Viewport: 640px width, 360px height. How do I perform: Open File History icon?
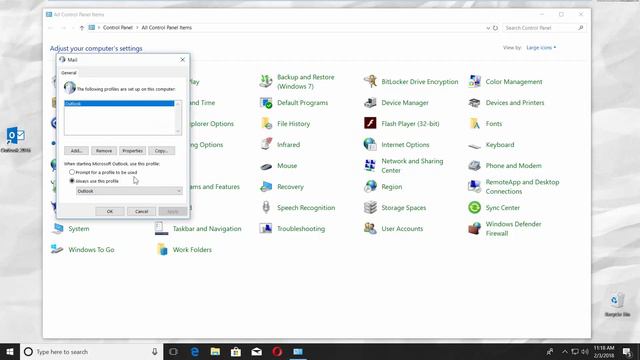(x=266, y=123)
